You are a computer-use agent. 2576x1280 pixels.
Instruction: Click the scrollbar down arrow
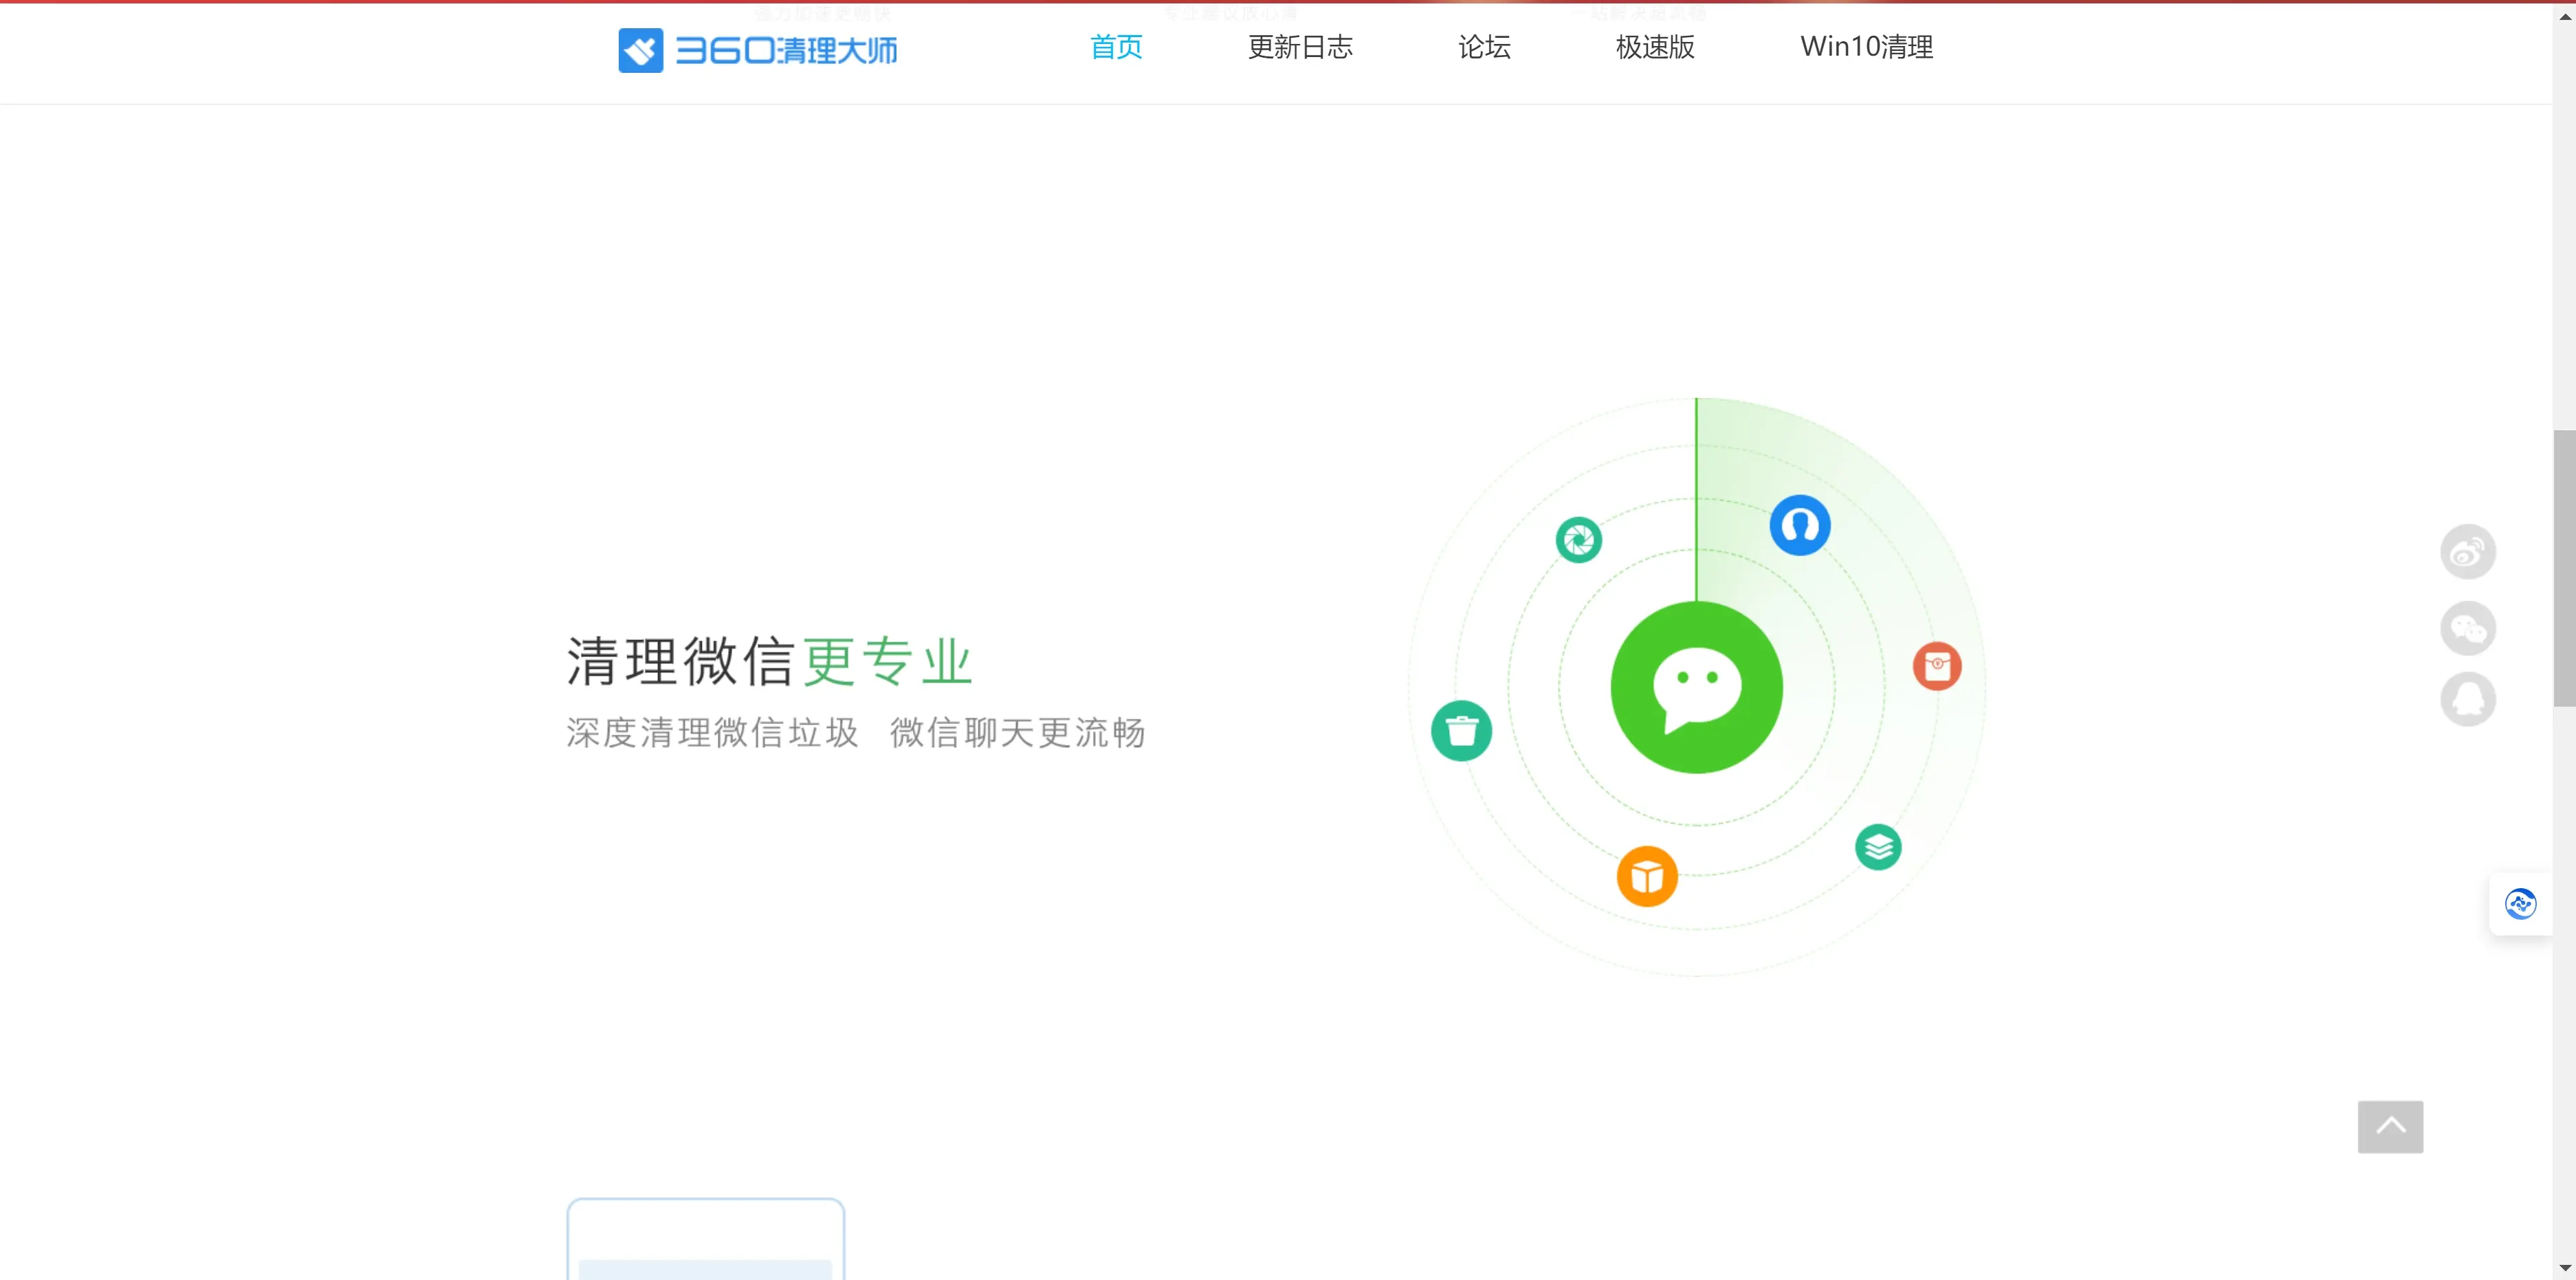pyautogui.click(x=2564, y=1268)
